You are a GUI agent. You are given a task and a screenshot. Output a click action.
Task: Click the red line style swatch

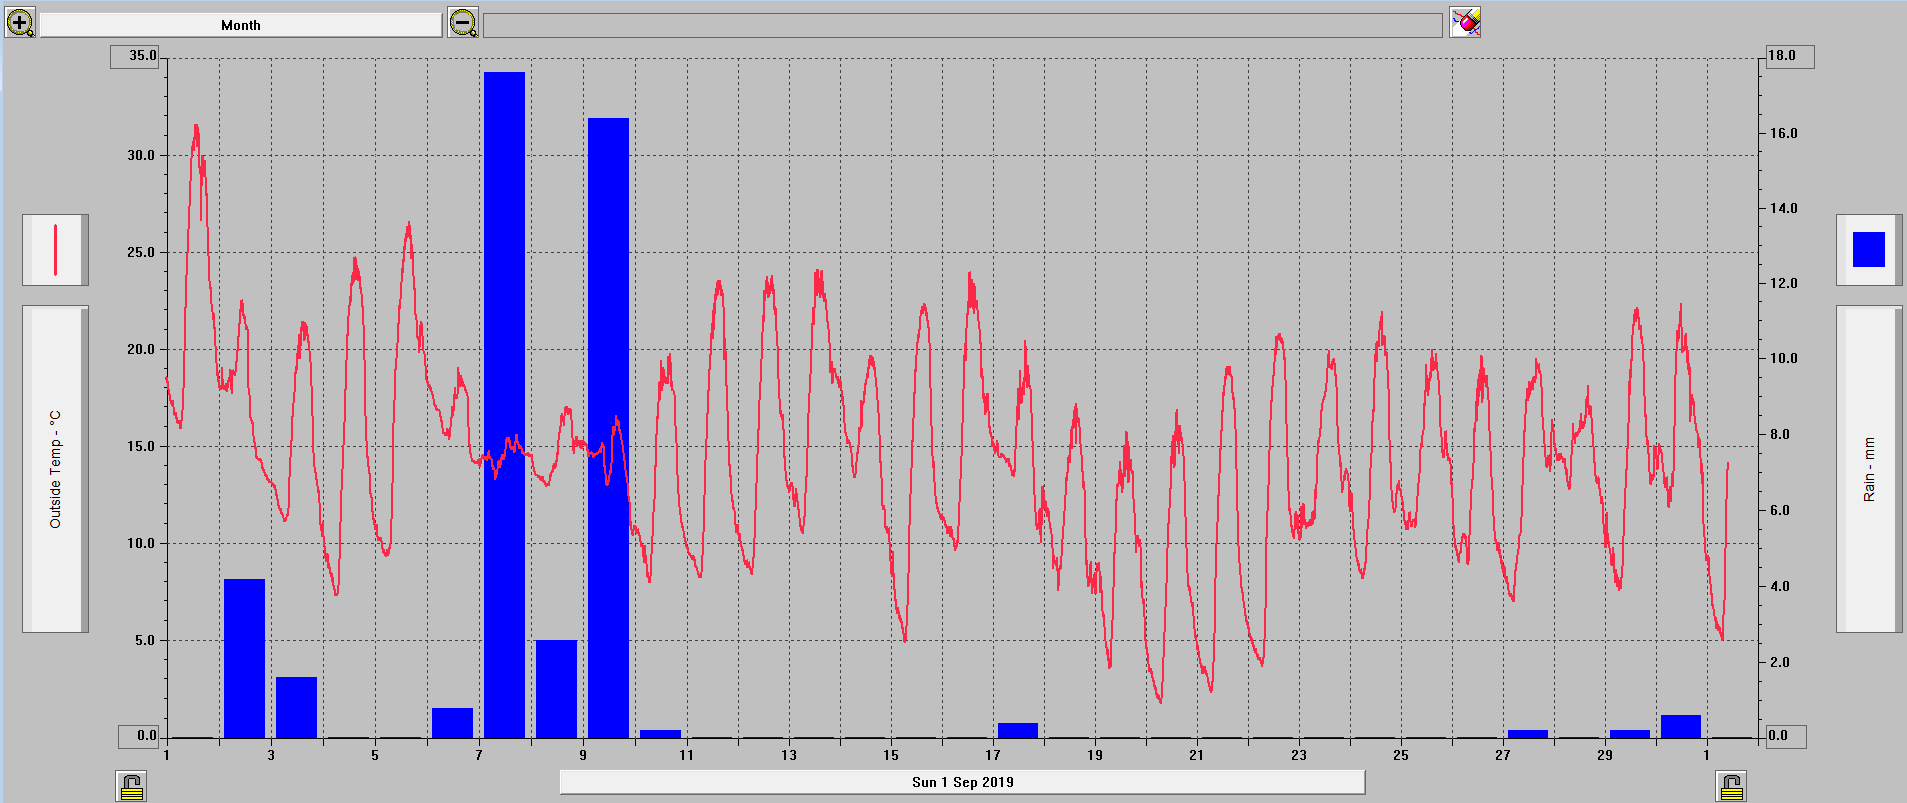tap(55, 250)
